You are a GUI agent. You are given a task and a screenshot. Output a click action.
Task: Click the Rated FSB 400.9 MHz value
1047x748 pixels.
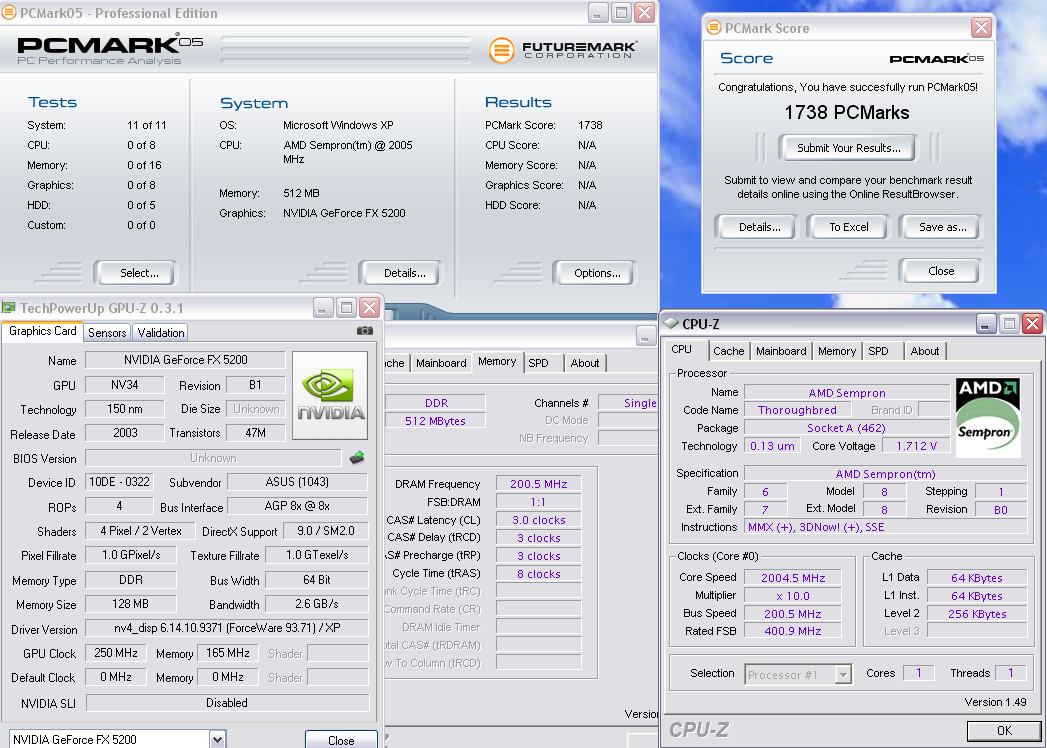coord(793,631)
